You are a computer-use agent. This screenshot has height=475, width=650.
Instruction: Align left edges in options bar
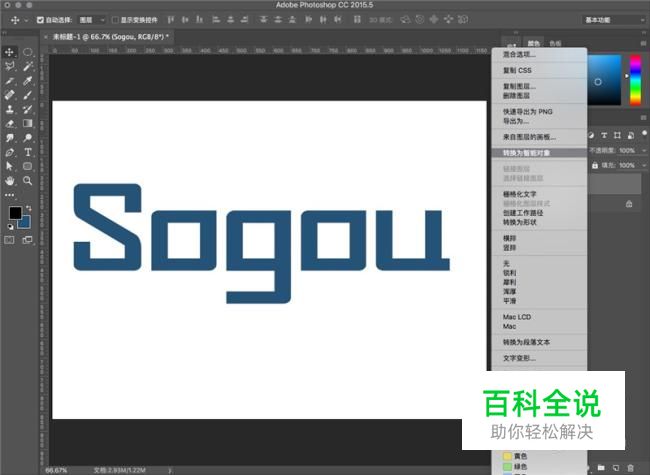tap(216, 19)
